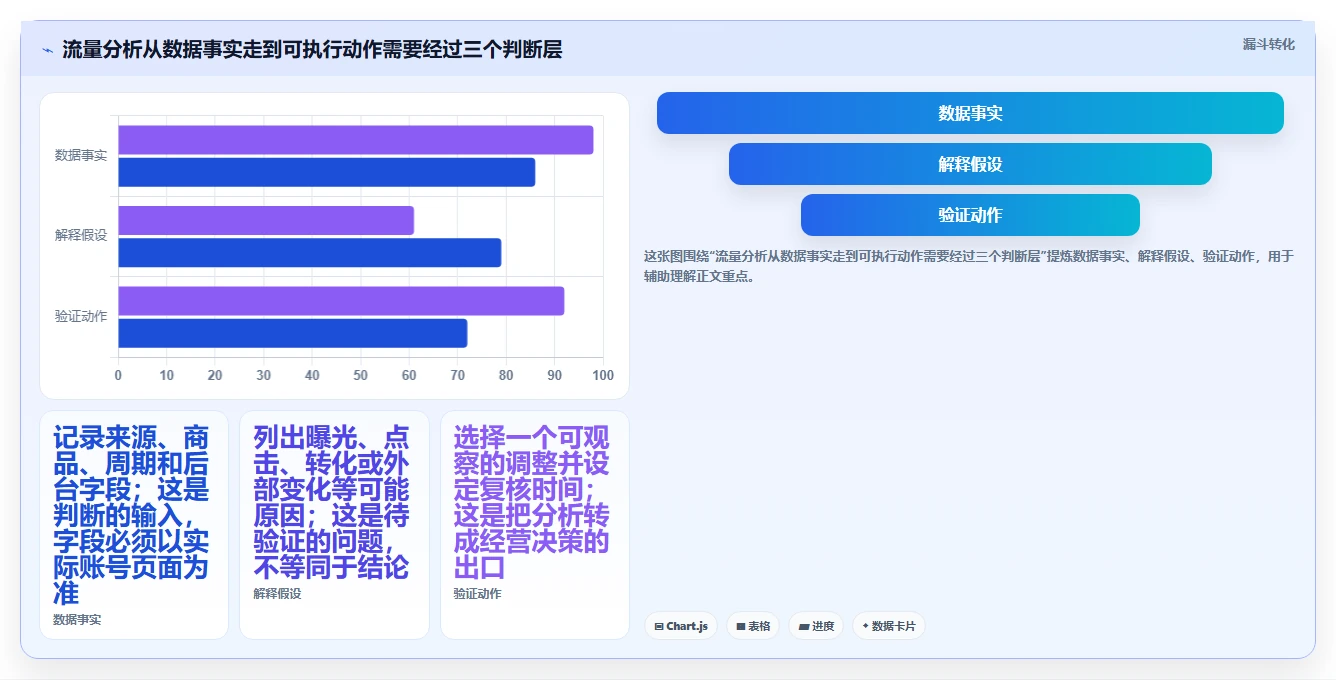Open the Chart.js chip

tap(680, 626)
